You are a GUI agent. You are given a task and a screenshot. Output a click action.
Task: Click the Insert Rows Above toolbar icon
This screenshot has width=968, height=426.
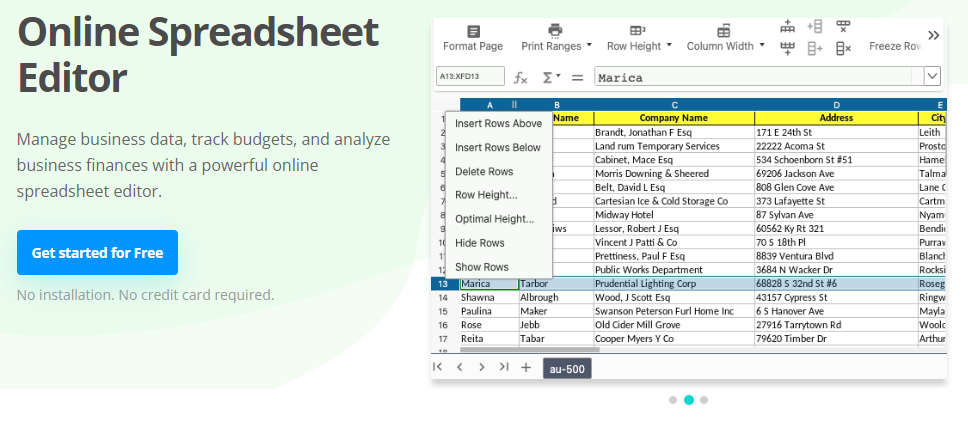pyautogui.click(x=787, y=27)
